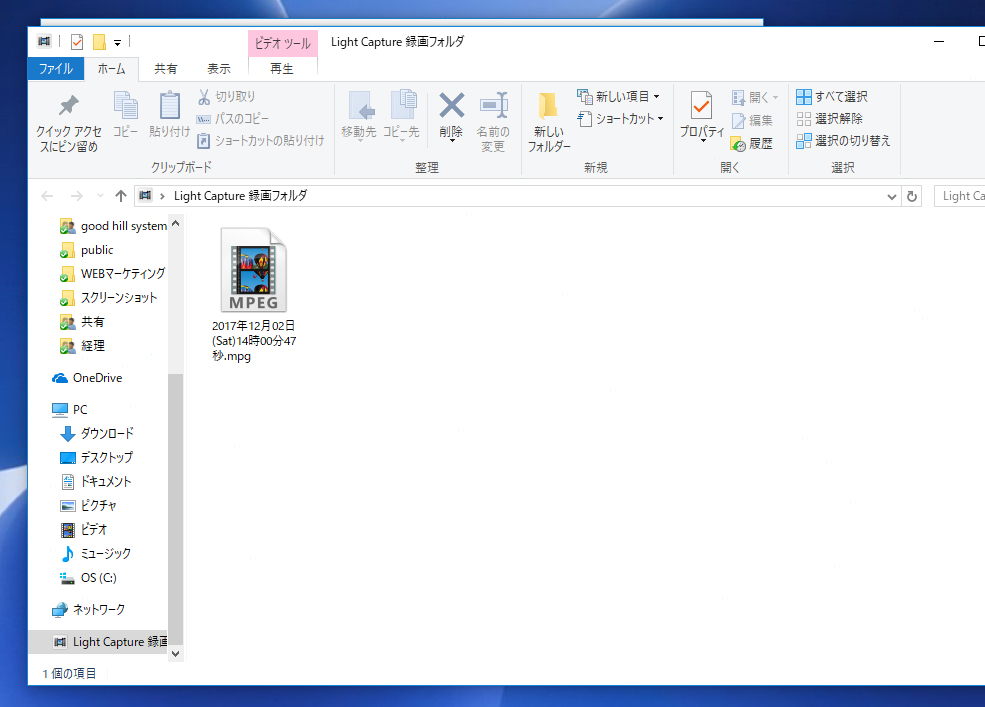Screen dimensions: 985x707
Task: Click the Paste (貼り付け) ribbon icon
Action: [x=170, y=105]
